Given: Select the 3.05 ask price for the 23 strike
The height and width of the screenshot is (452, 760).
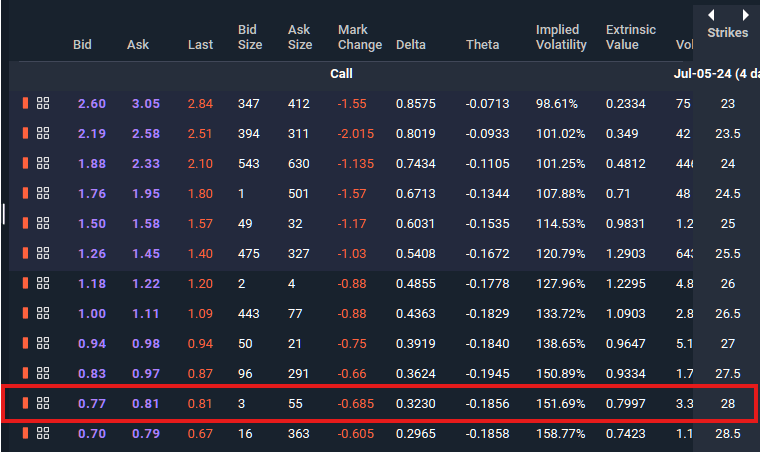Looking at the screenshot, I should 145,103.
